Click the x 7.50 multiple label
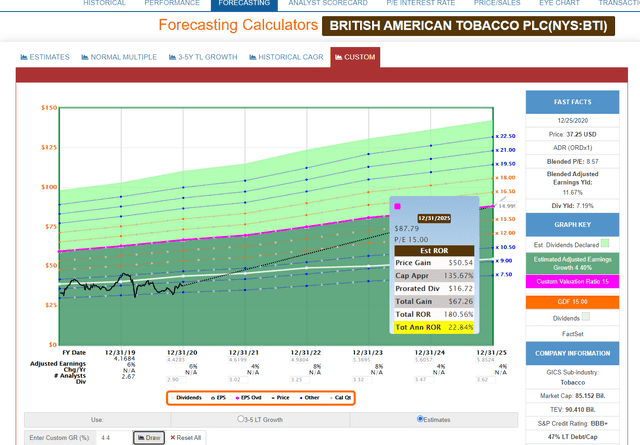The image size is (640, 445). click(x=504, y=275)
